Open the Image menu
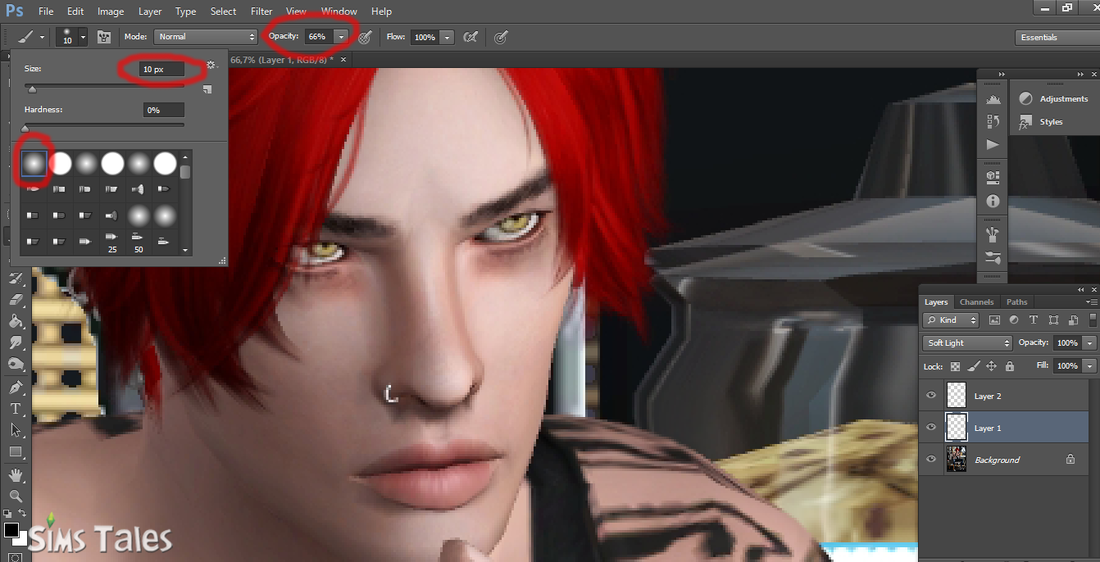1100x562 pixels. pos(111,11)
